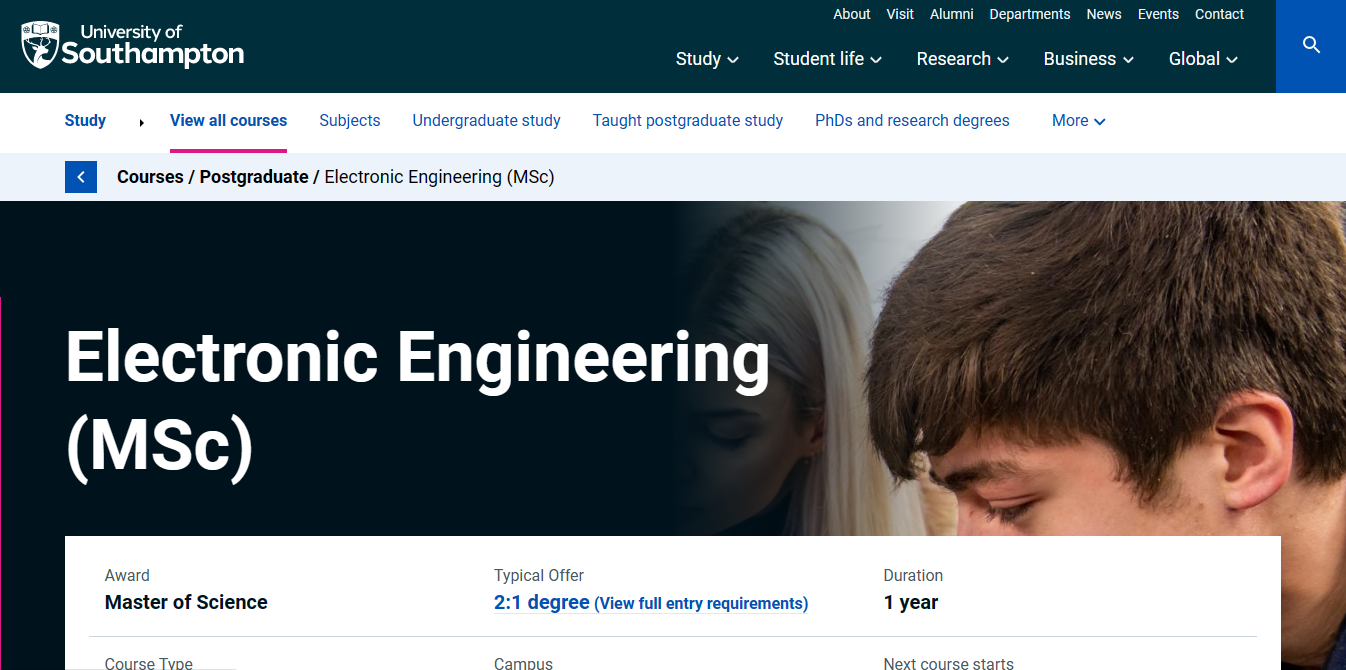Expand the Study dropdown menu
The height and width of the screenshot is (670, 1346).
tap(707, 59)
